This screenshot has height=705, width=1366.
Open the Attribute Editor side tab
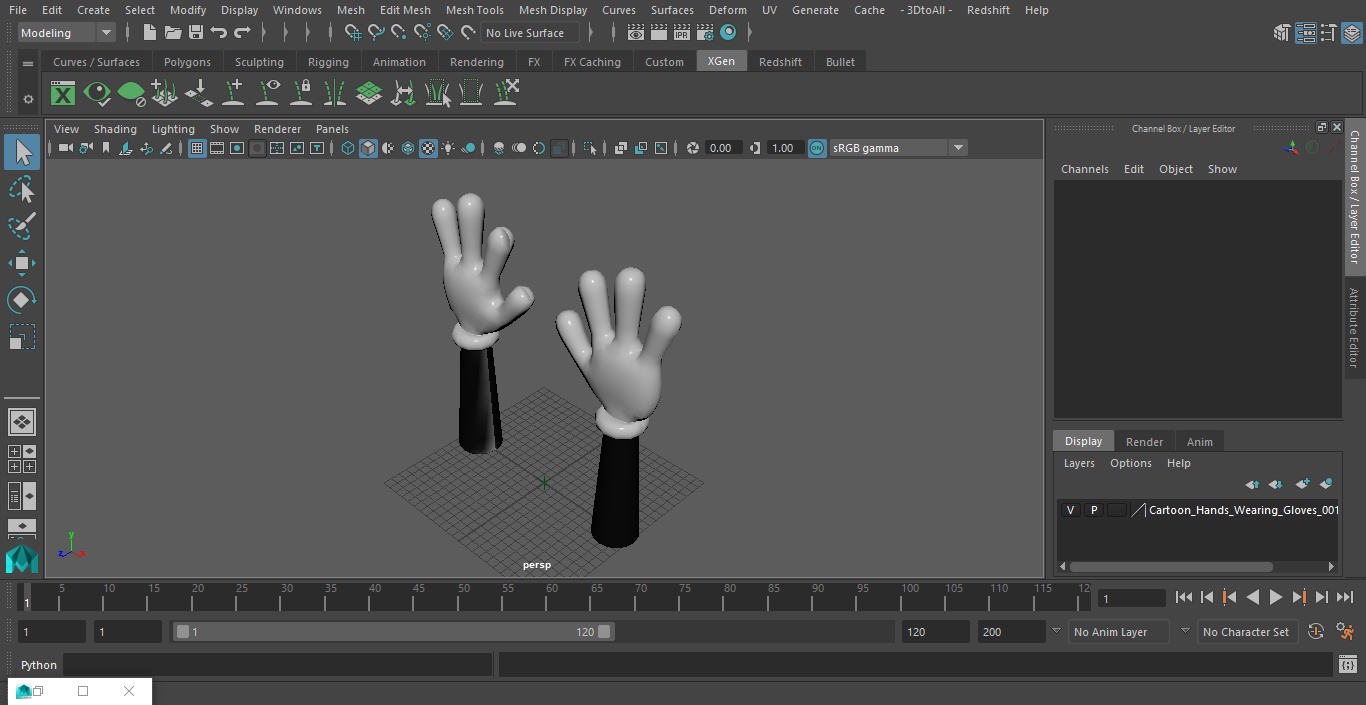[1354, 328]
